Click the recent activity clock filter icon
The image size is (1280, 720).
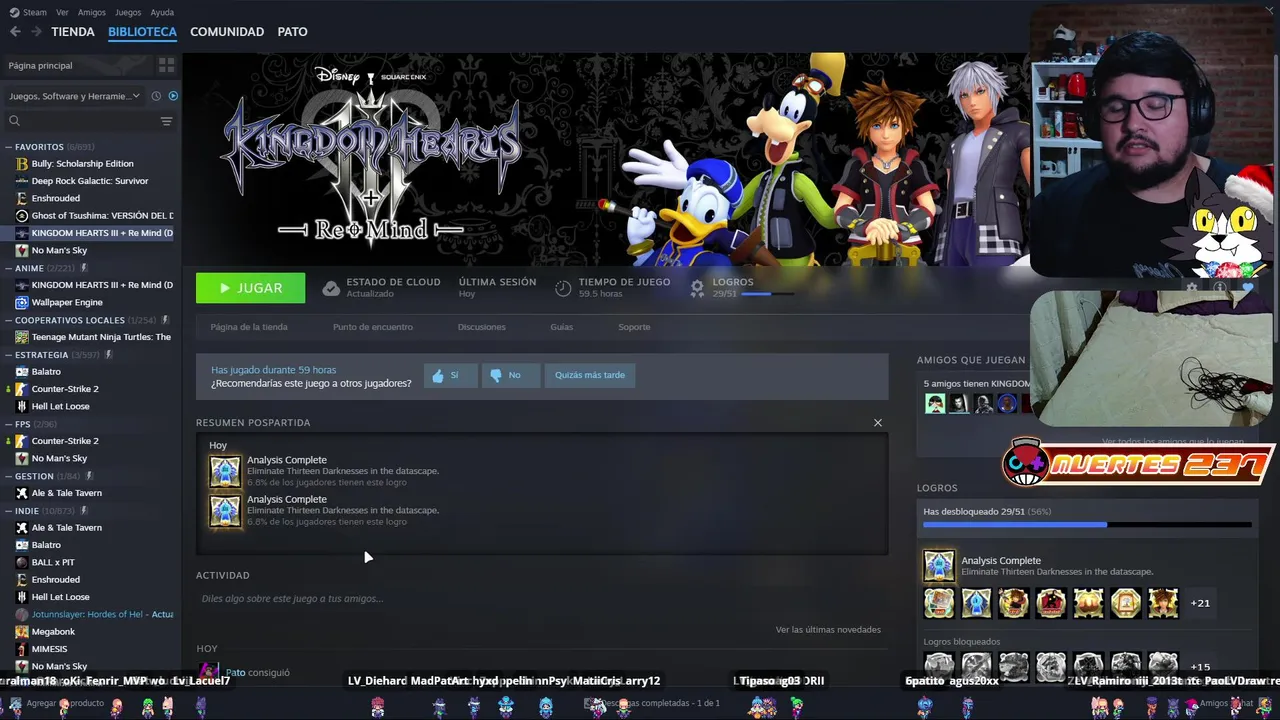click(x=157, y=96)
